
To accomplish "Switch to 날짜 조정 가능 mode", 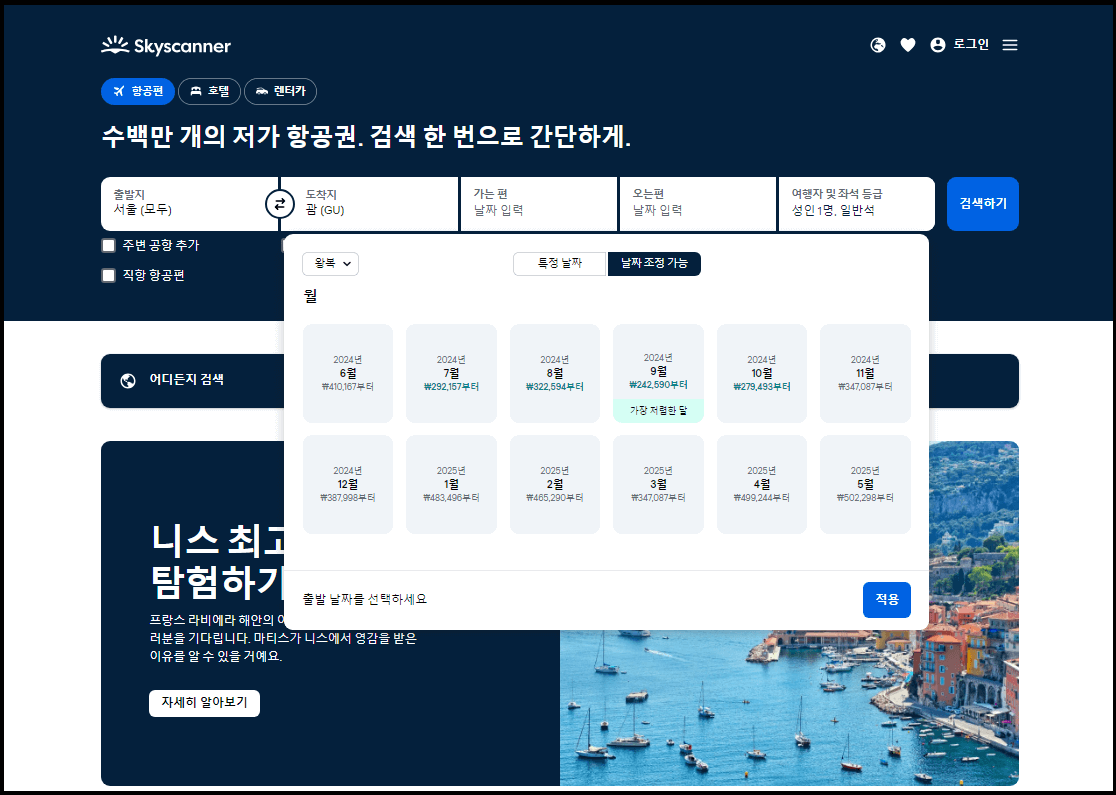I will click(654, 264).
